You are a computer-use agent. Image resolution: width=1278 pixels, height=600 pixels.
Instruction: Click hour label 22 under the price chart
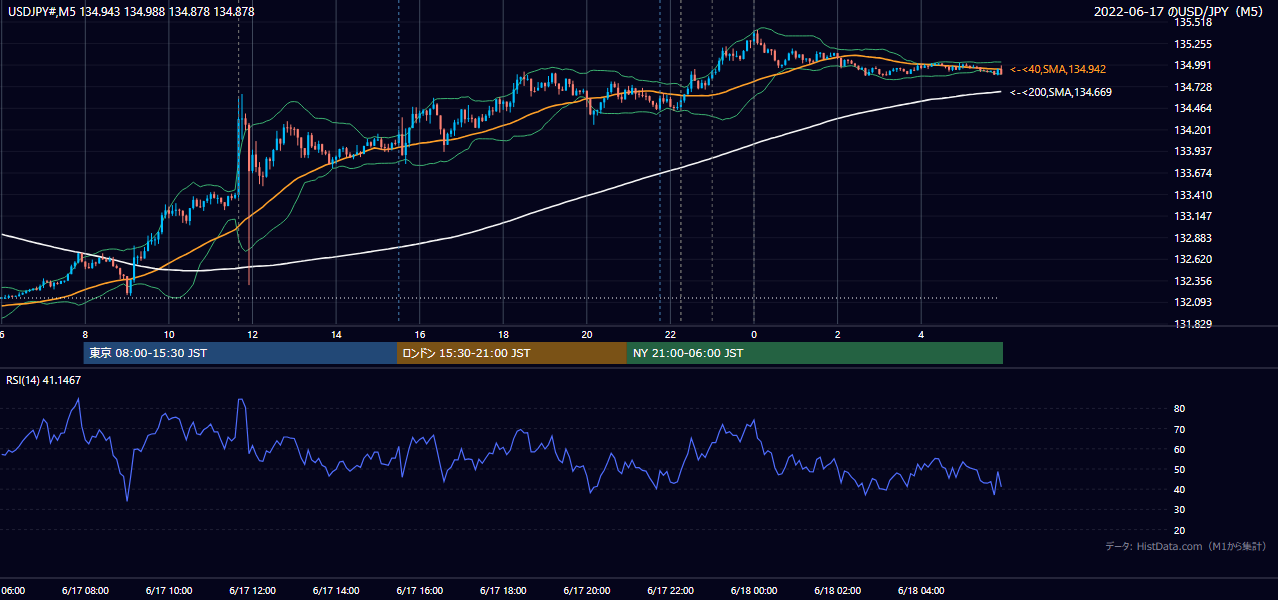[671, 334]
